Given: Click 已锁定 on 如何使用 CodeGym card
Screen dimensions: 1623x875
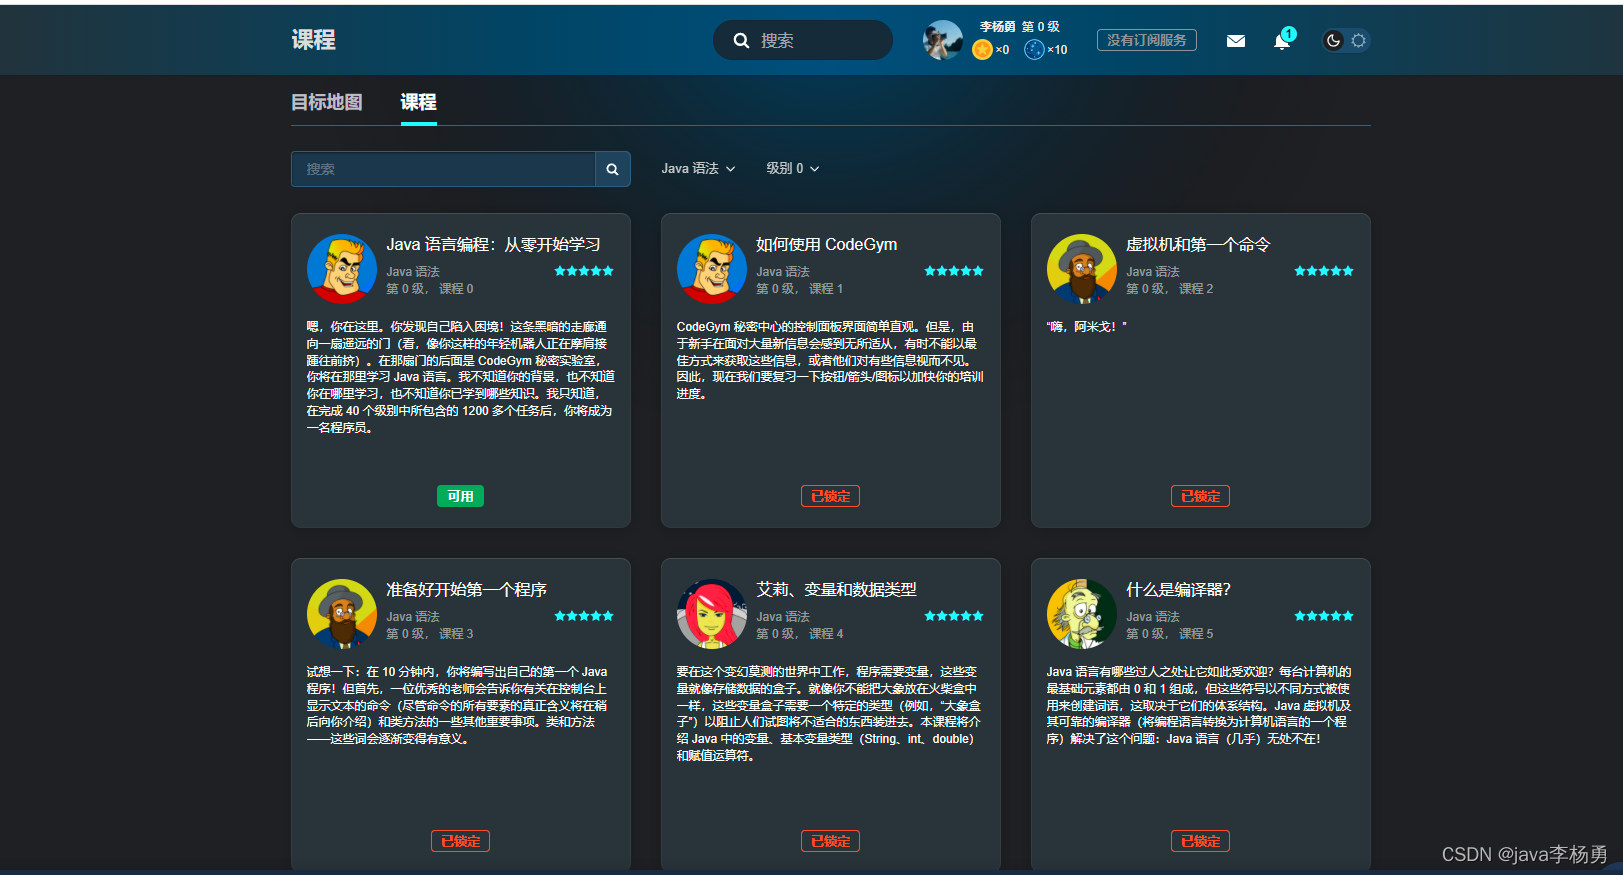Looking at the screenshot, I should (830, 496).
